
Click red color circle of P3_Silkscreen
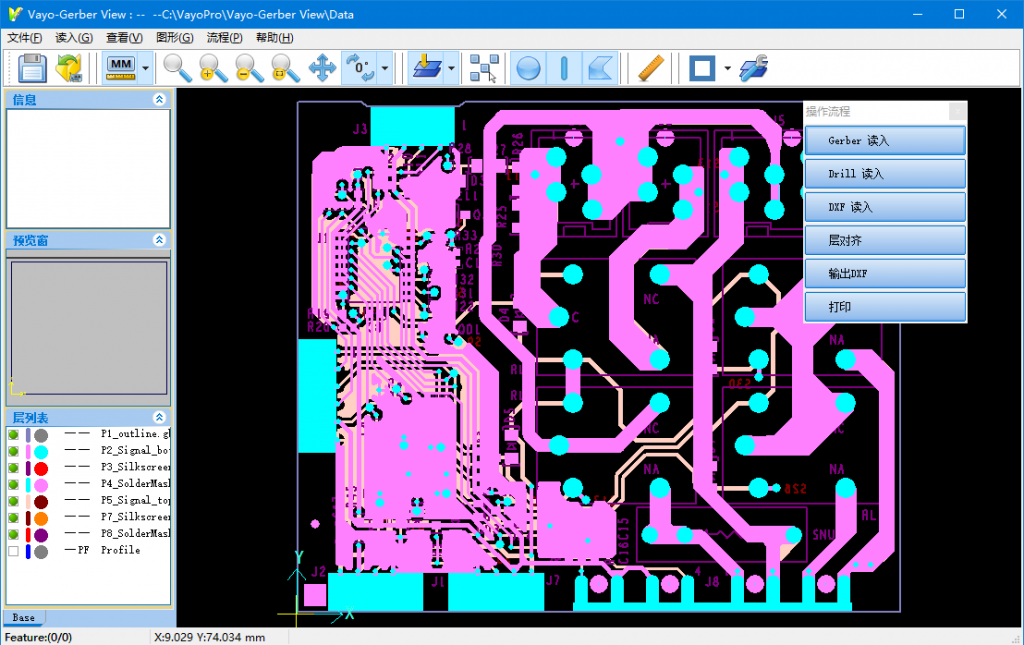41,469
